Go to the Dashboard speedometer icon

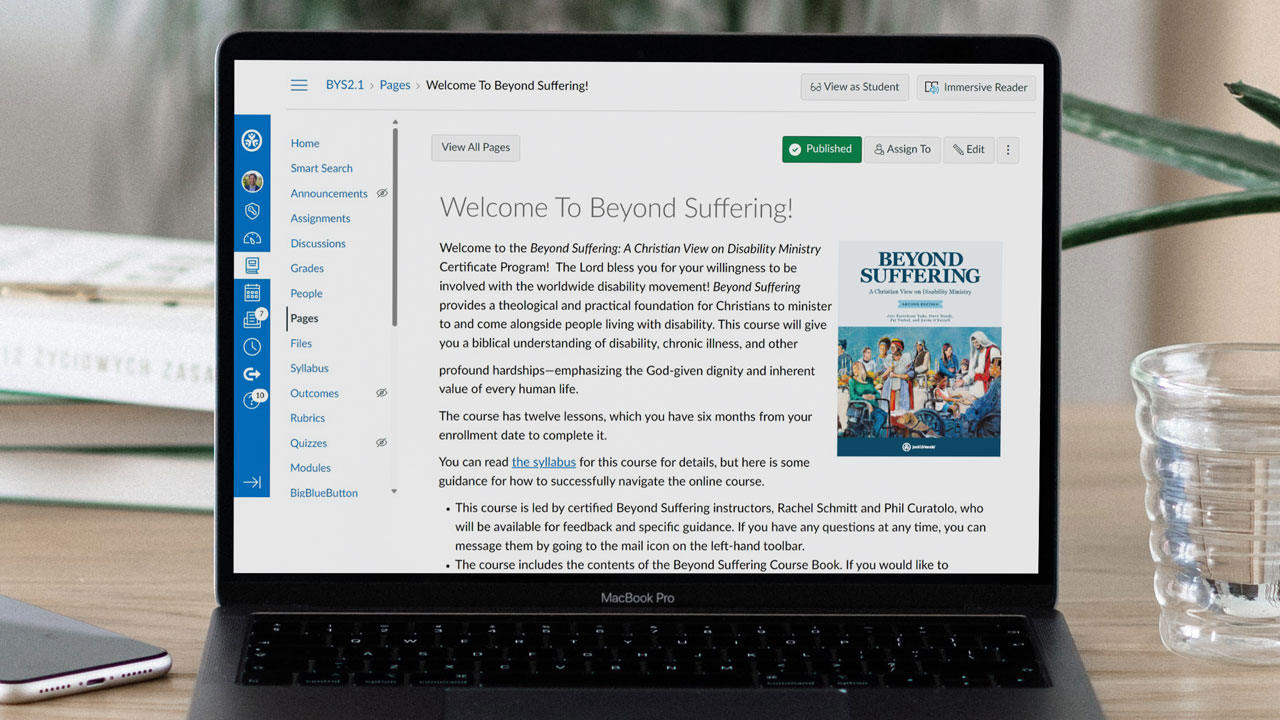pos(252,238)
